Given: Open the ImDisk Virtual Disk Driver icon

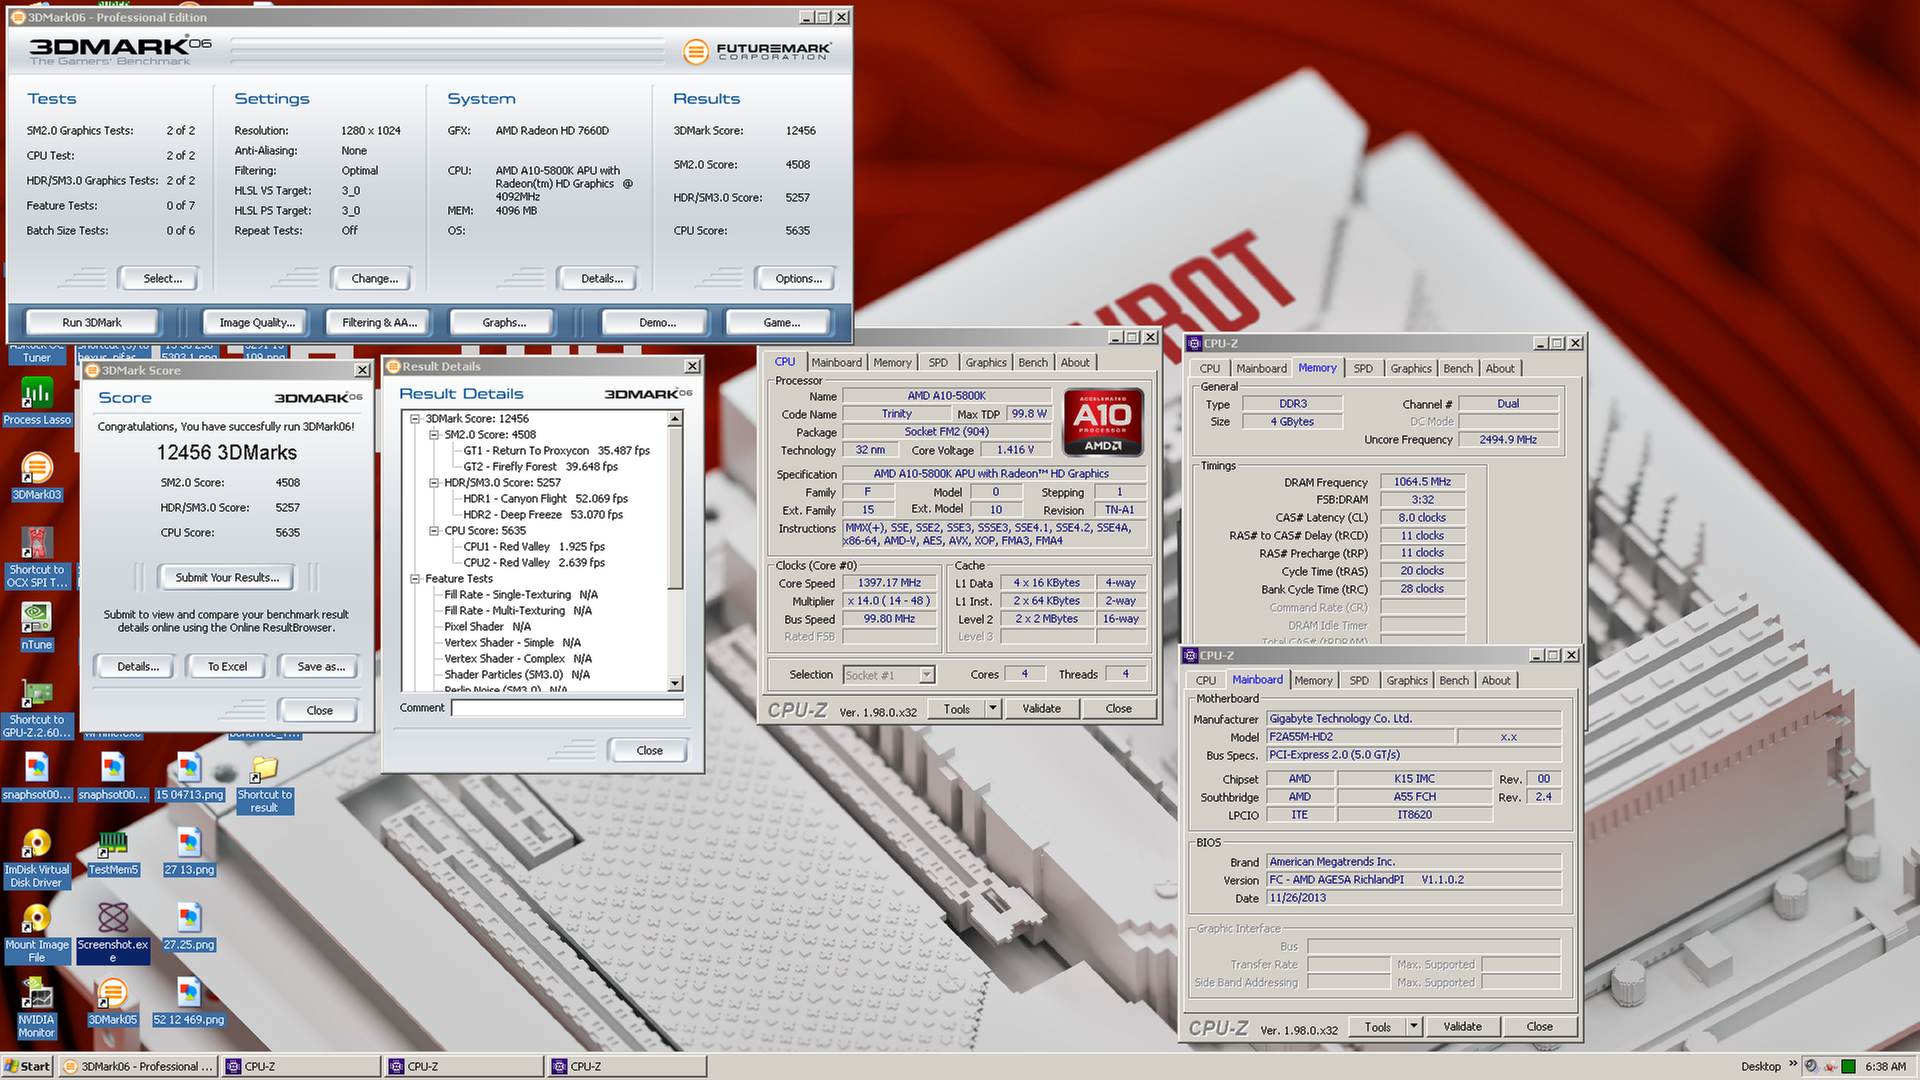Looking at the screenshot, I should [x=37, y=858].
